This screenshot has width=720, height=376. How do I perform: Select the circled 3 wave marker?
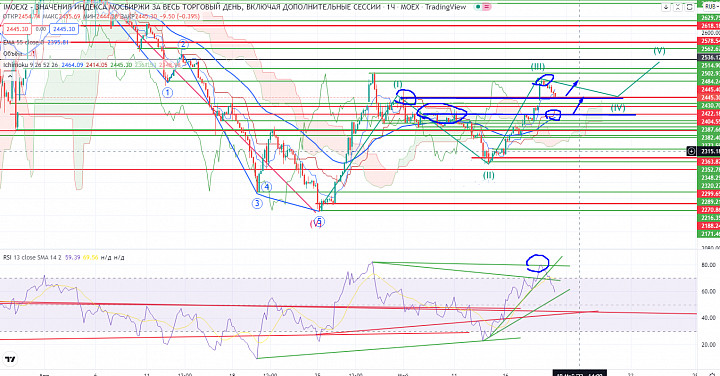point(257,203)
